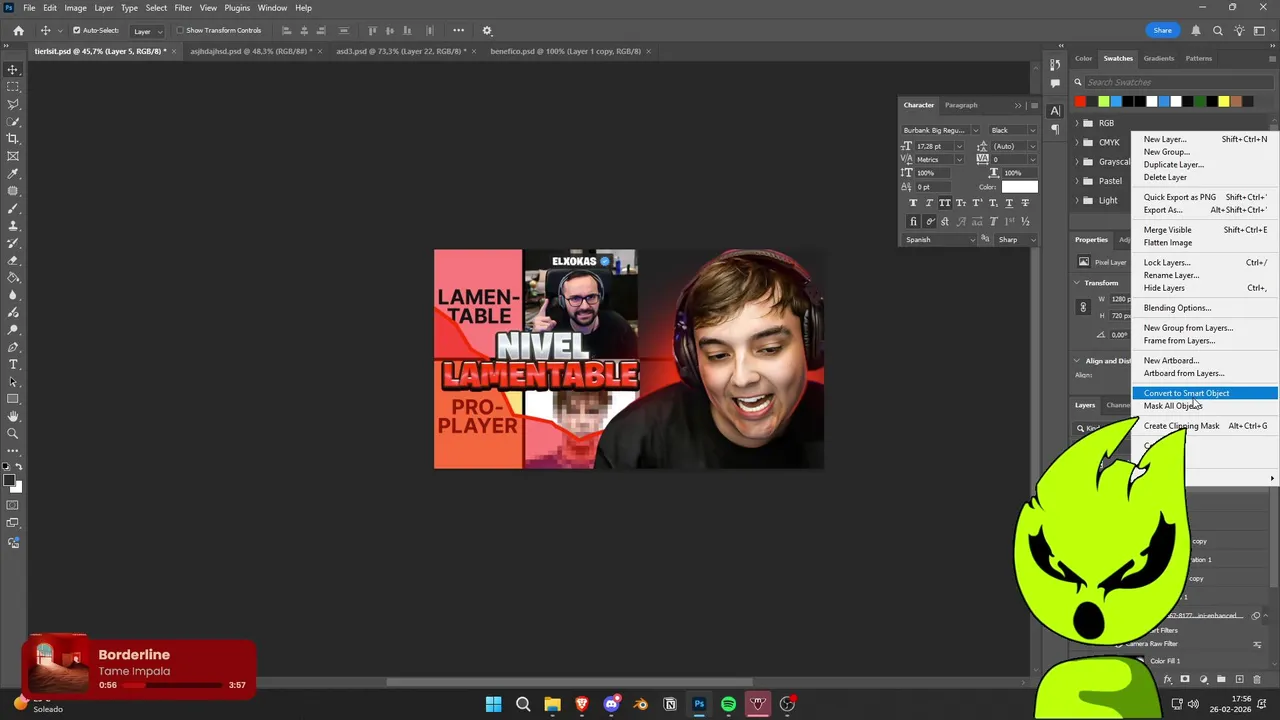Select the Pen tool
The image size is (1280, 720).
click(13, 347)
